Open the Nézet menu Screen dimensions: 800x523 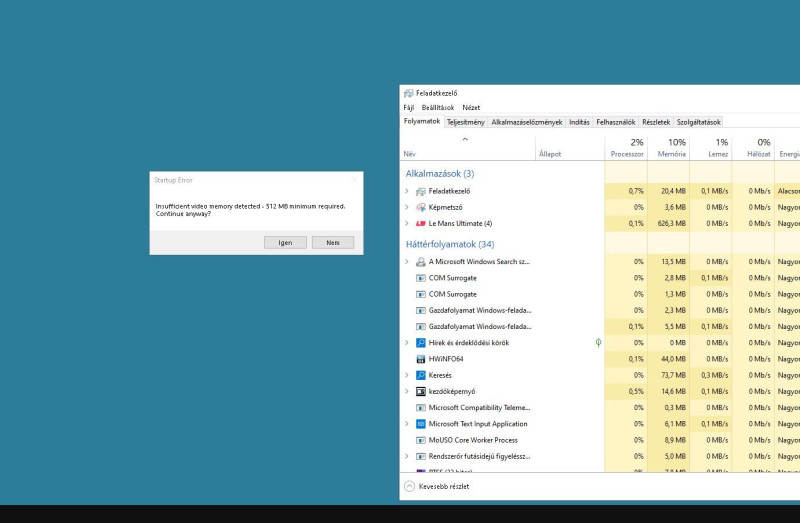coord(471,108)
